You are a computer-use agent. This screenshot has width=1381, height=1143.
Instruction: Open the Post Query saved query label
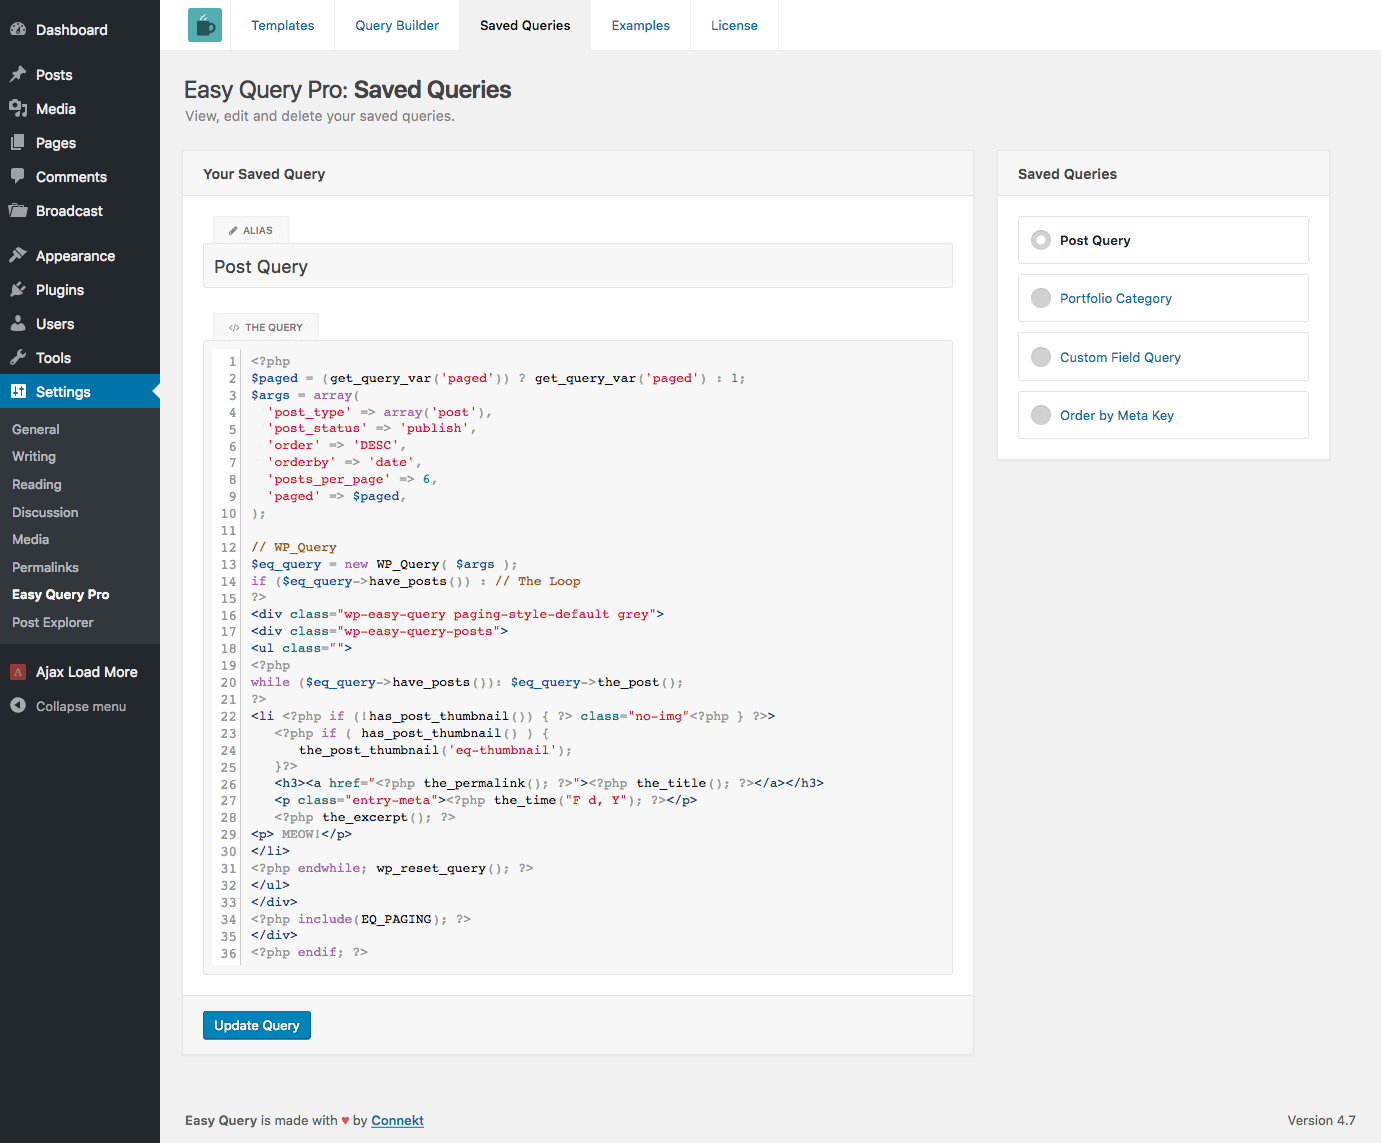click(1095, 240)
